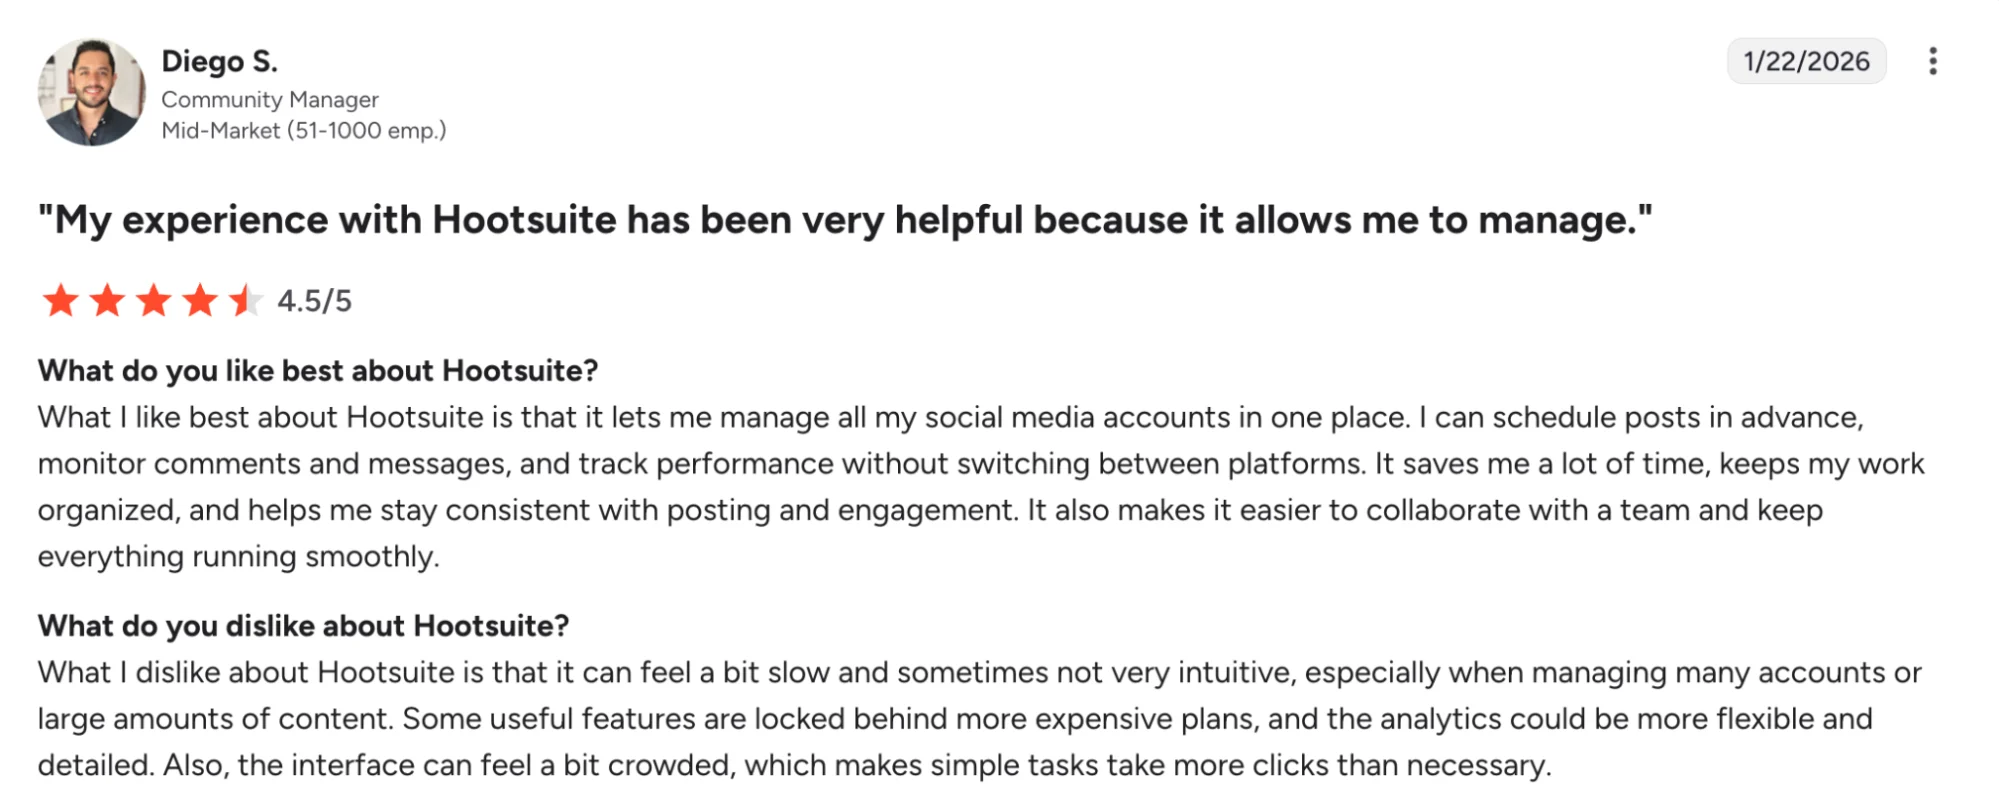Click the Community Manager job title
The width and height of the screenshot is (1999, 809).
pyautogui.click(x=270, y=99)
